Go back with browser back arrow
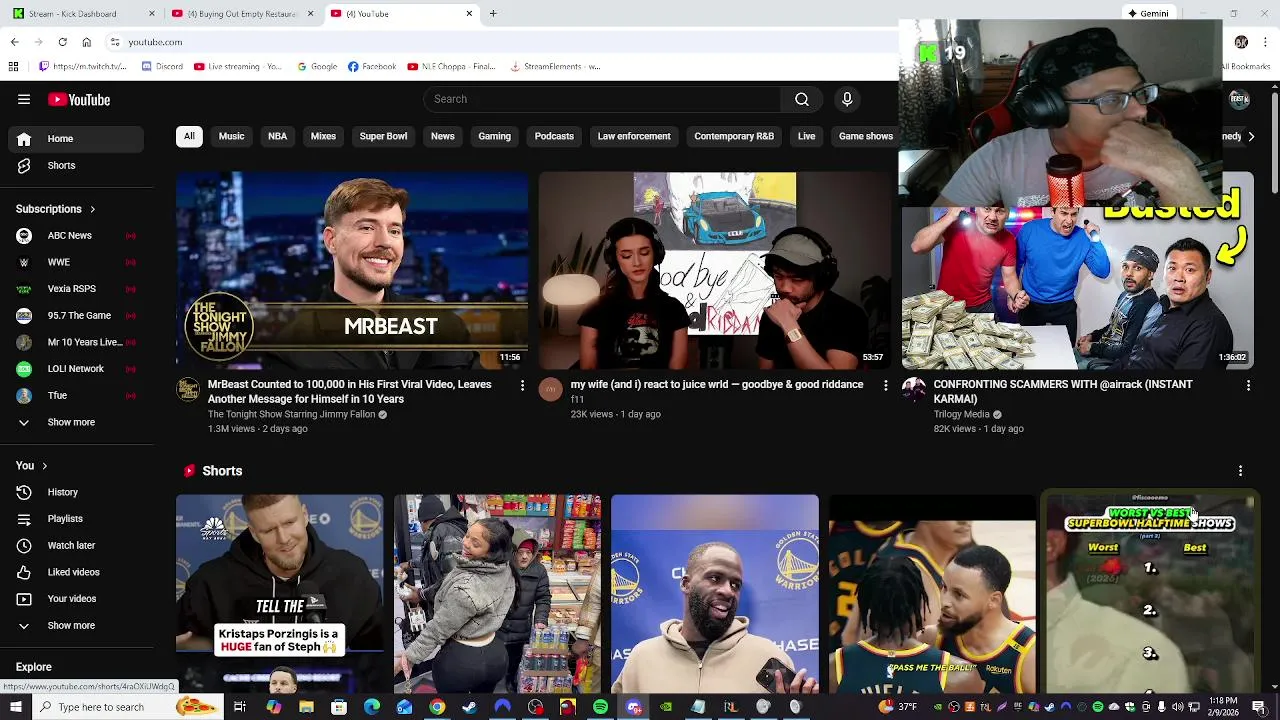The image size is (1280, 720). (14, 42)
